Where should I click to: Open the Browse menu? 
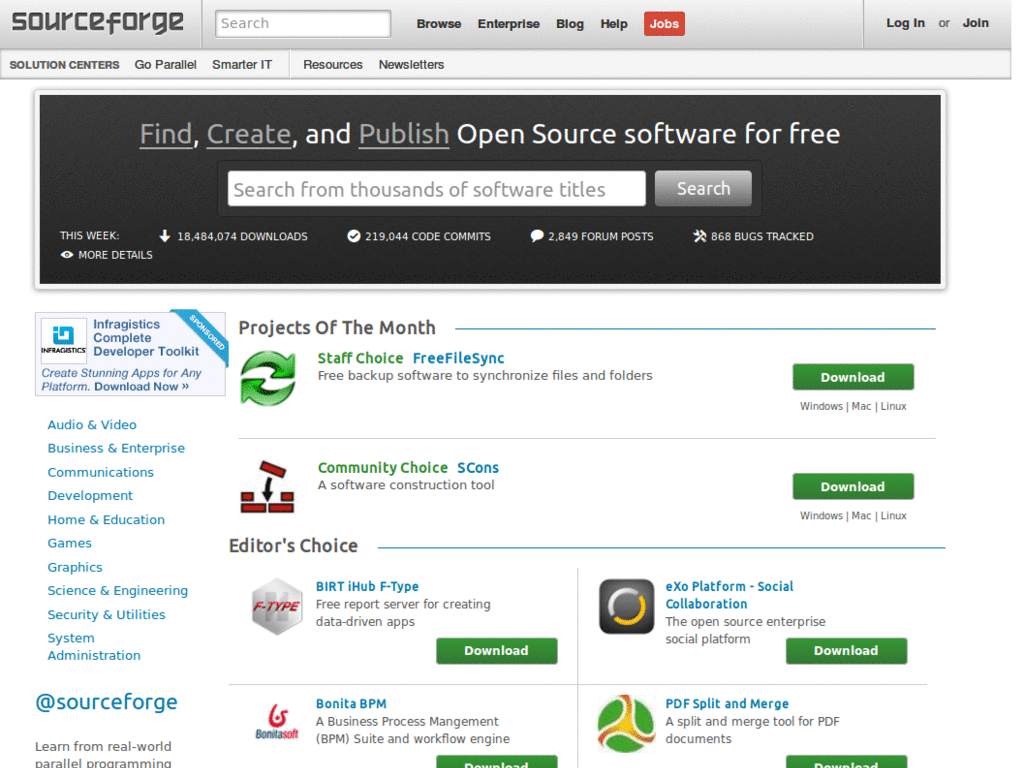[x=439, y=24]
